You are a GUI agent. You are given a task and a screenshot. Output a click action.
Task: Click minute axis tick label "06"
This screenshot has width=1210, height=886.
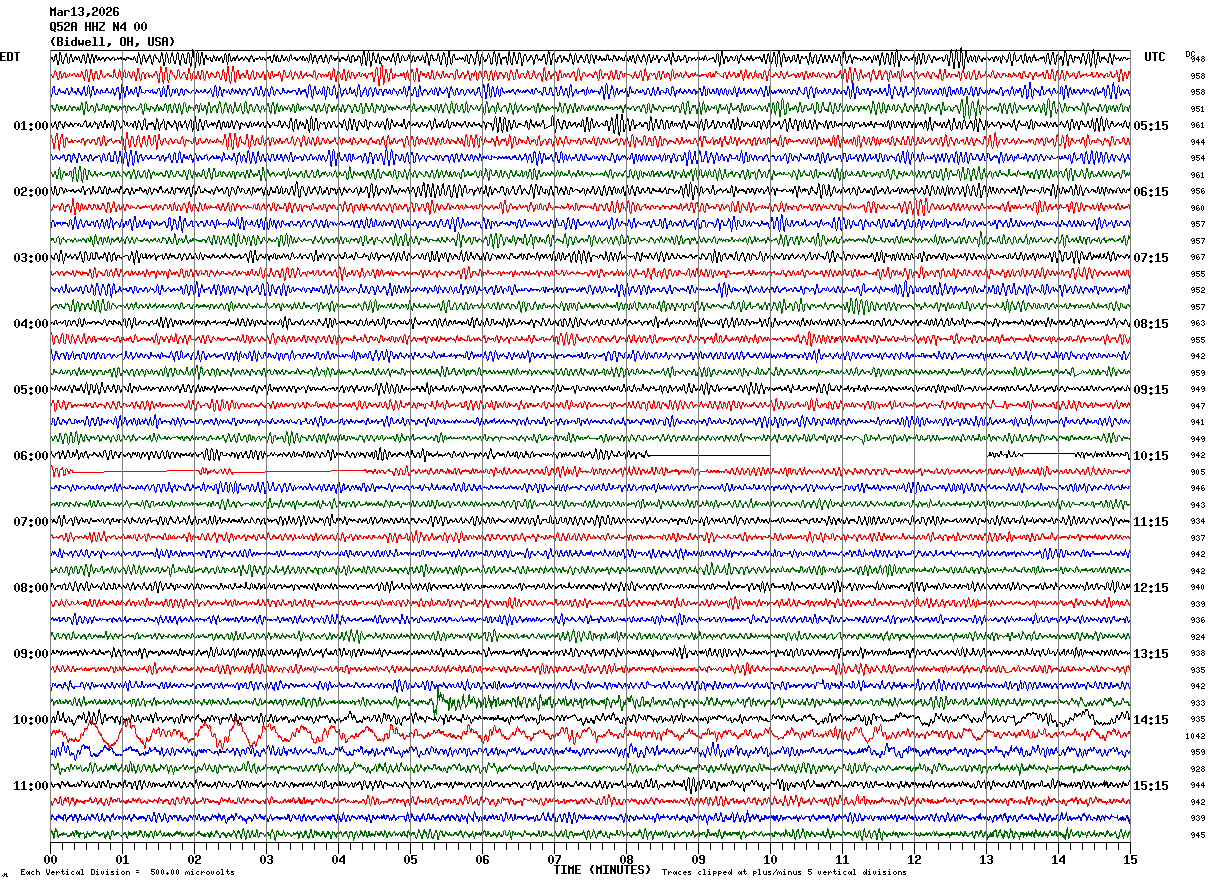pyautogui.click(x=482, y=859)
